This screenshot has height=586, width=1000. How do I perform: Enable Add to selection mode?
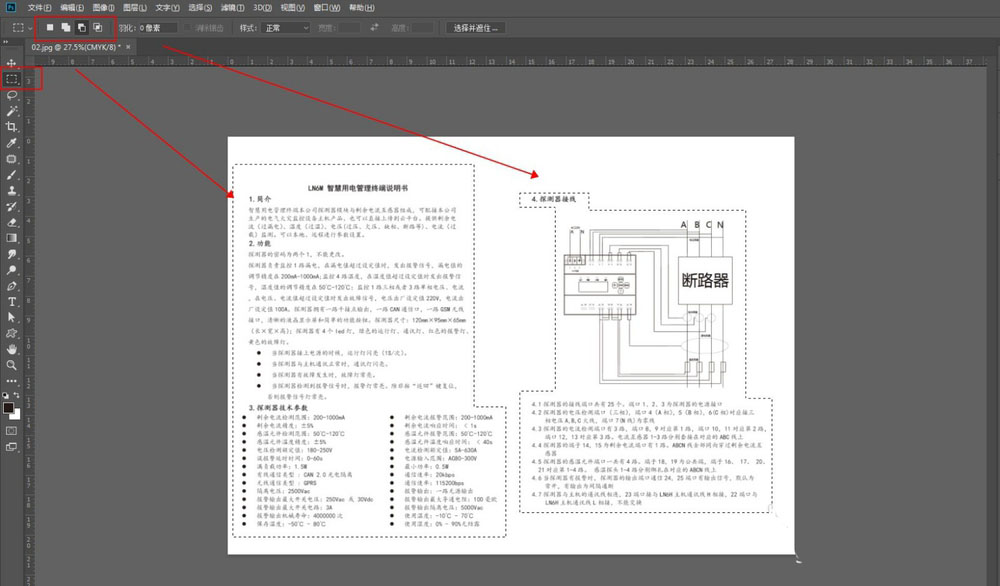coord(66,28)
